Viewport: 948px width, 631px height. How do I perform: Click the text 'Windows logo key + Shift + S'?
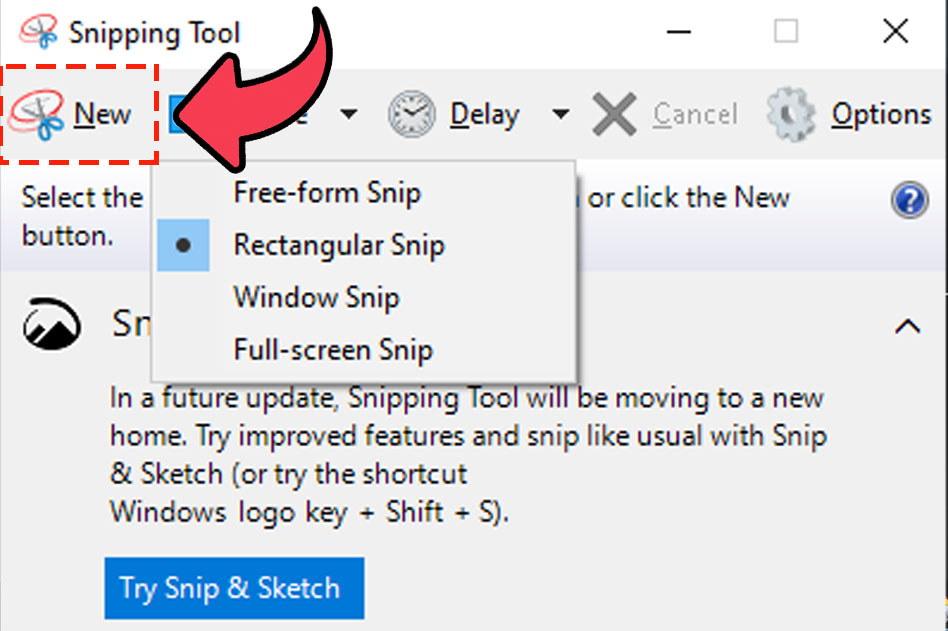point(304,513)
